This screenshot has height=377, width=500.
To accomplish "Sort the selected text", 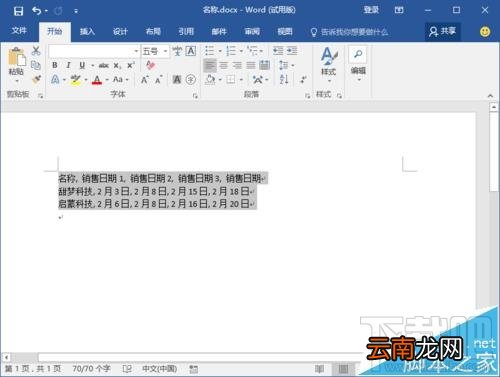I will 284,79.
